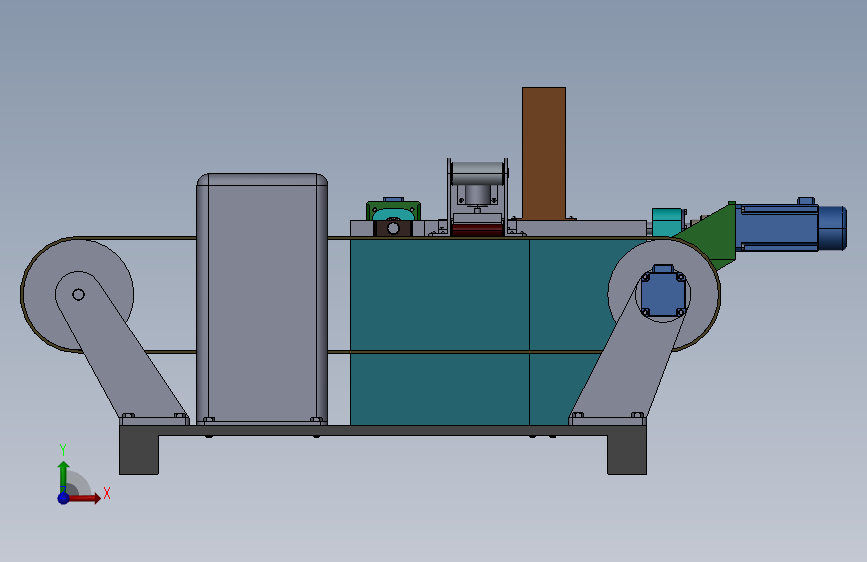Click the red X axis arrow
The image size is (867, 562).
[84, 498]
